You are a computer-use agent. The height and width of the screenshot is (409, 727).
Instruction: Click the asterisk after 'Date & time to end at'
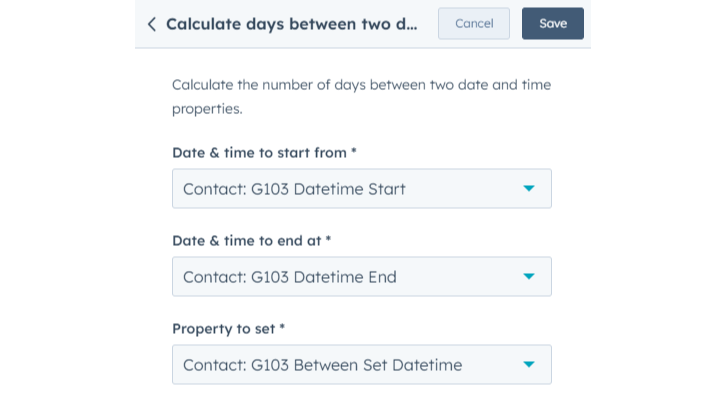(328, 241)
